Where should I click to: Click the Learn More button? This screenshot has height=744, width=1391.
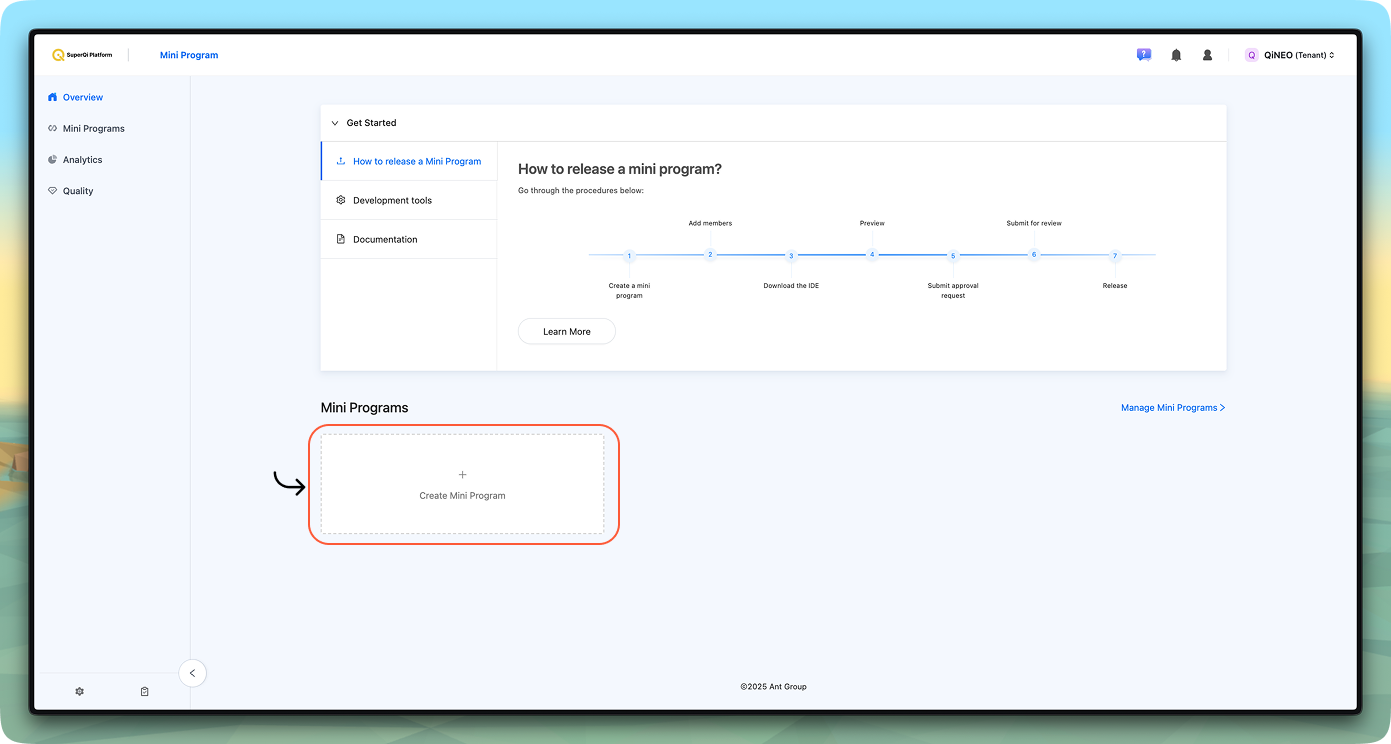tap(566, 331)
